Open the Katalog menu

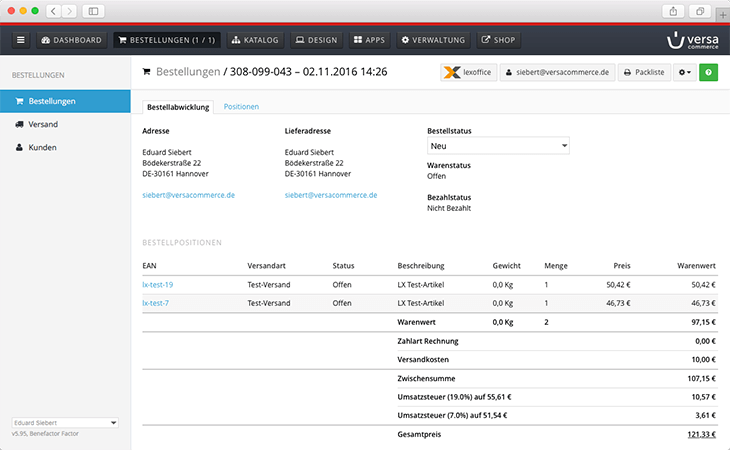pyautogui.click(x=255, y=41)
